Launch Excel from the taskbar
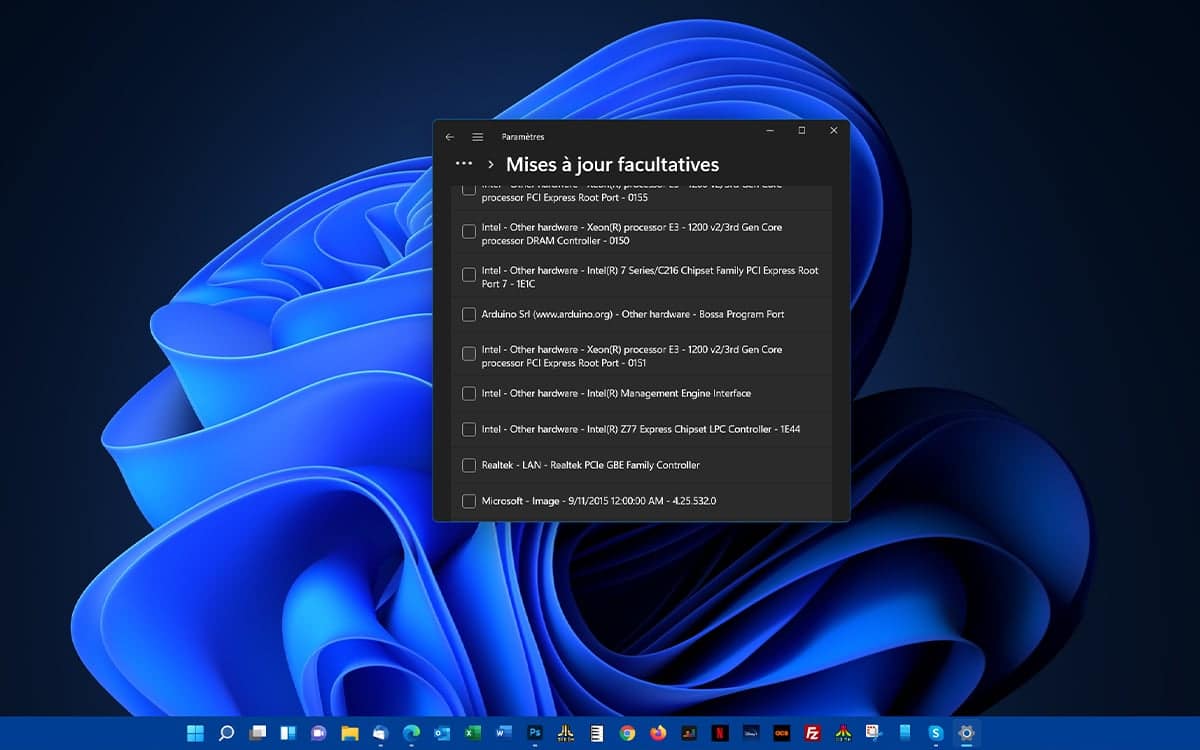Image resolution: width=1200 pixels, height=750 pixels. click(x=473, y=733)
